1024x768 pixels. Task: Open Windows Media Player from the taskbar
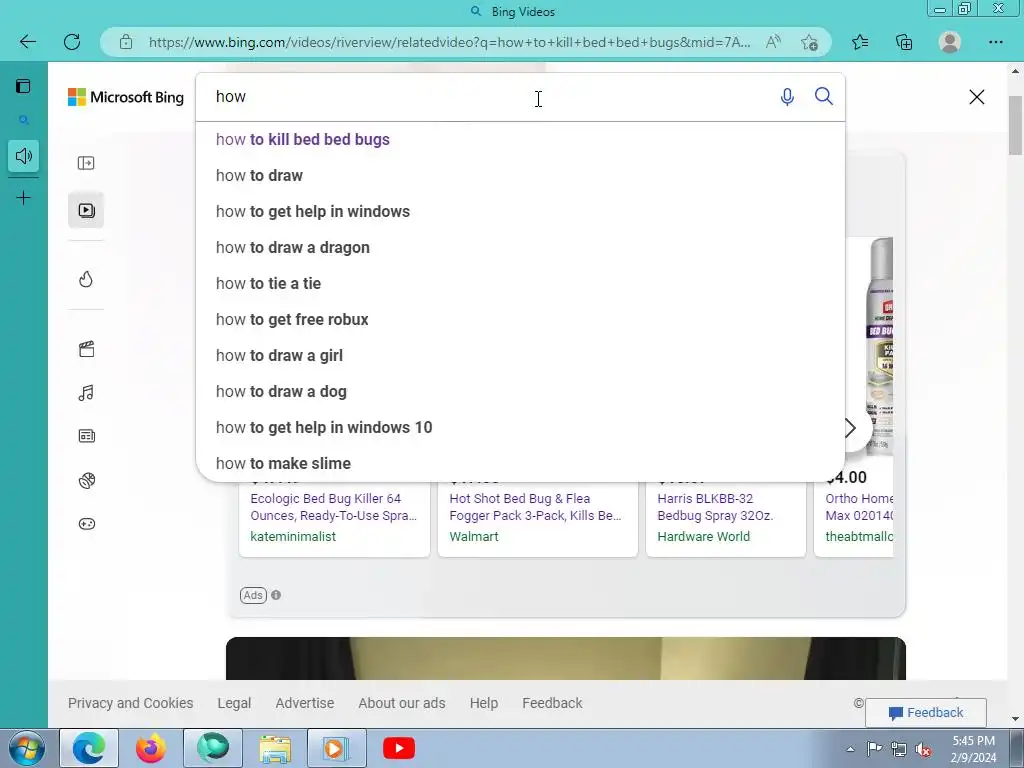(336, 748)
